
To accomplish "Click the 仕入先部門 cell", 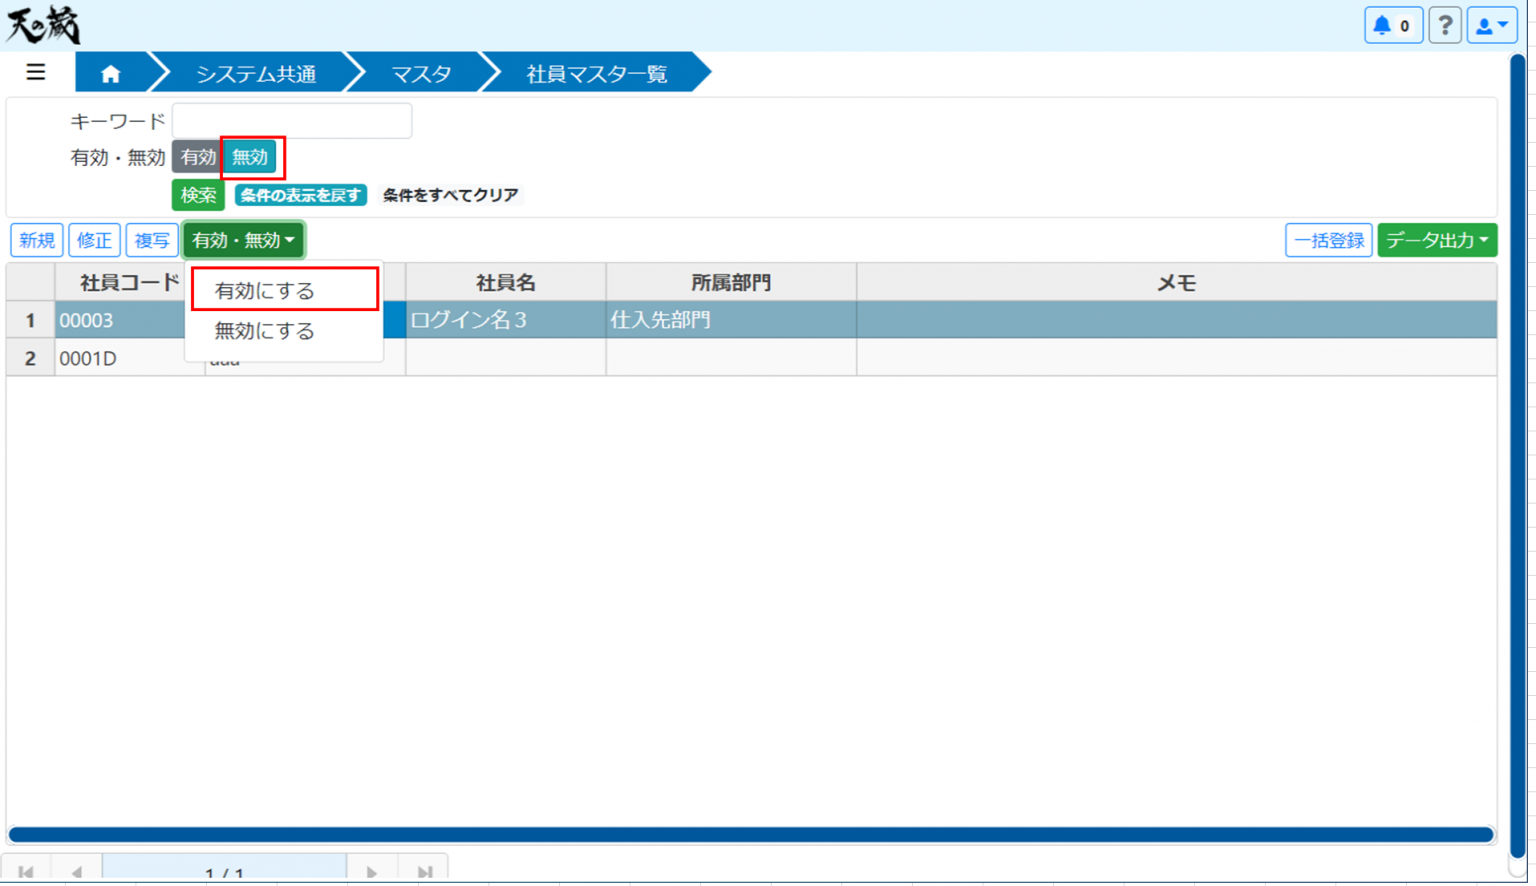I will click(731, 320).
